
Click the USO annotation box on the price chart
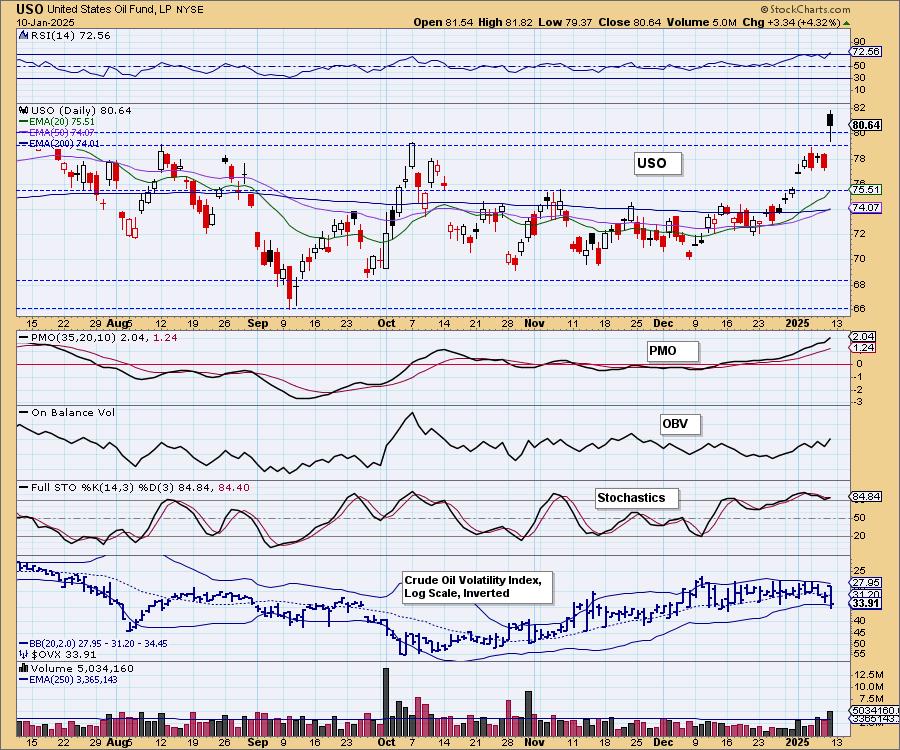coord(658,164)
